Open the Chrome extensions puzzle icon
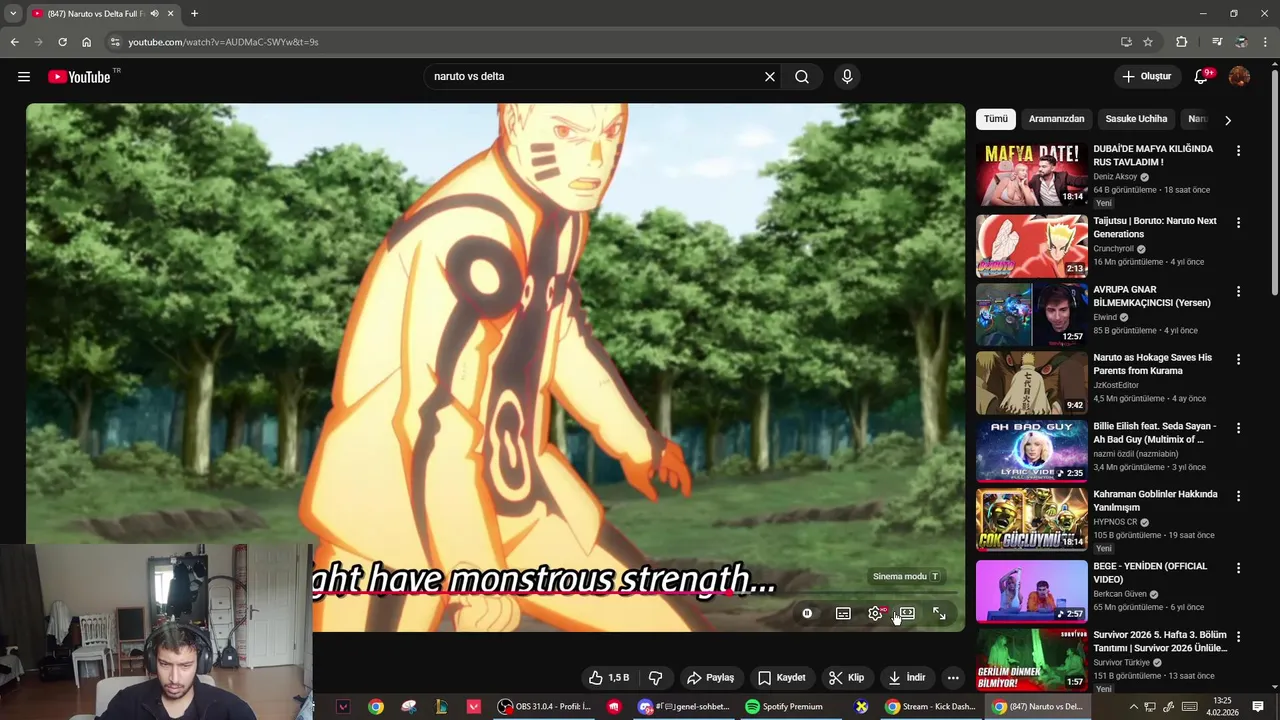The image size is (1280, 720). pyautogui.click(x=1182, y=42)
